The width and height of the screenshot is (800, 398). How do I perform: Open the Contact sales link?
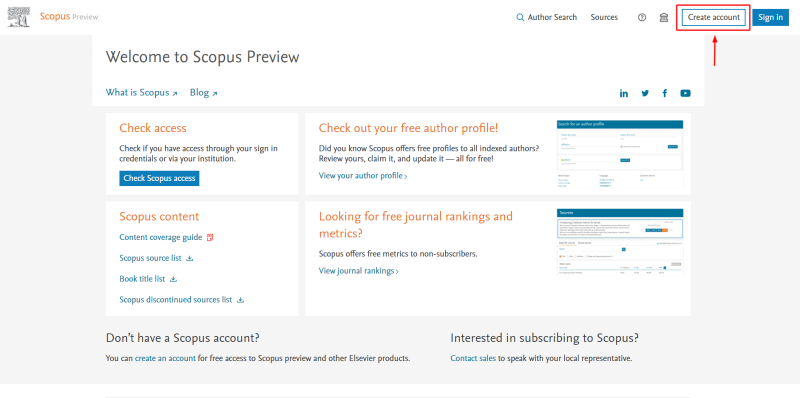pyautogui.click(x=473, y=358)
